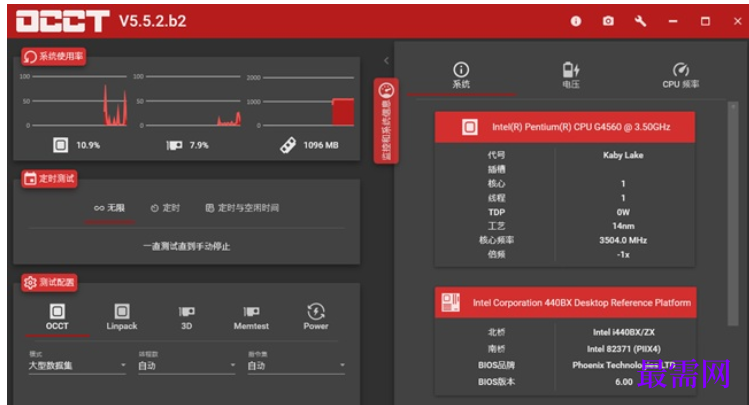Click the 7.9% GPU usage value
The width and height of the screenshot is (749, 405).
click(x=199, y=145)
